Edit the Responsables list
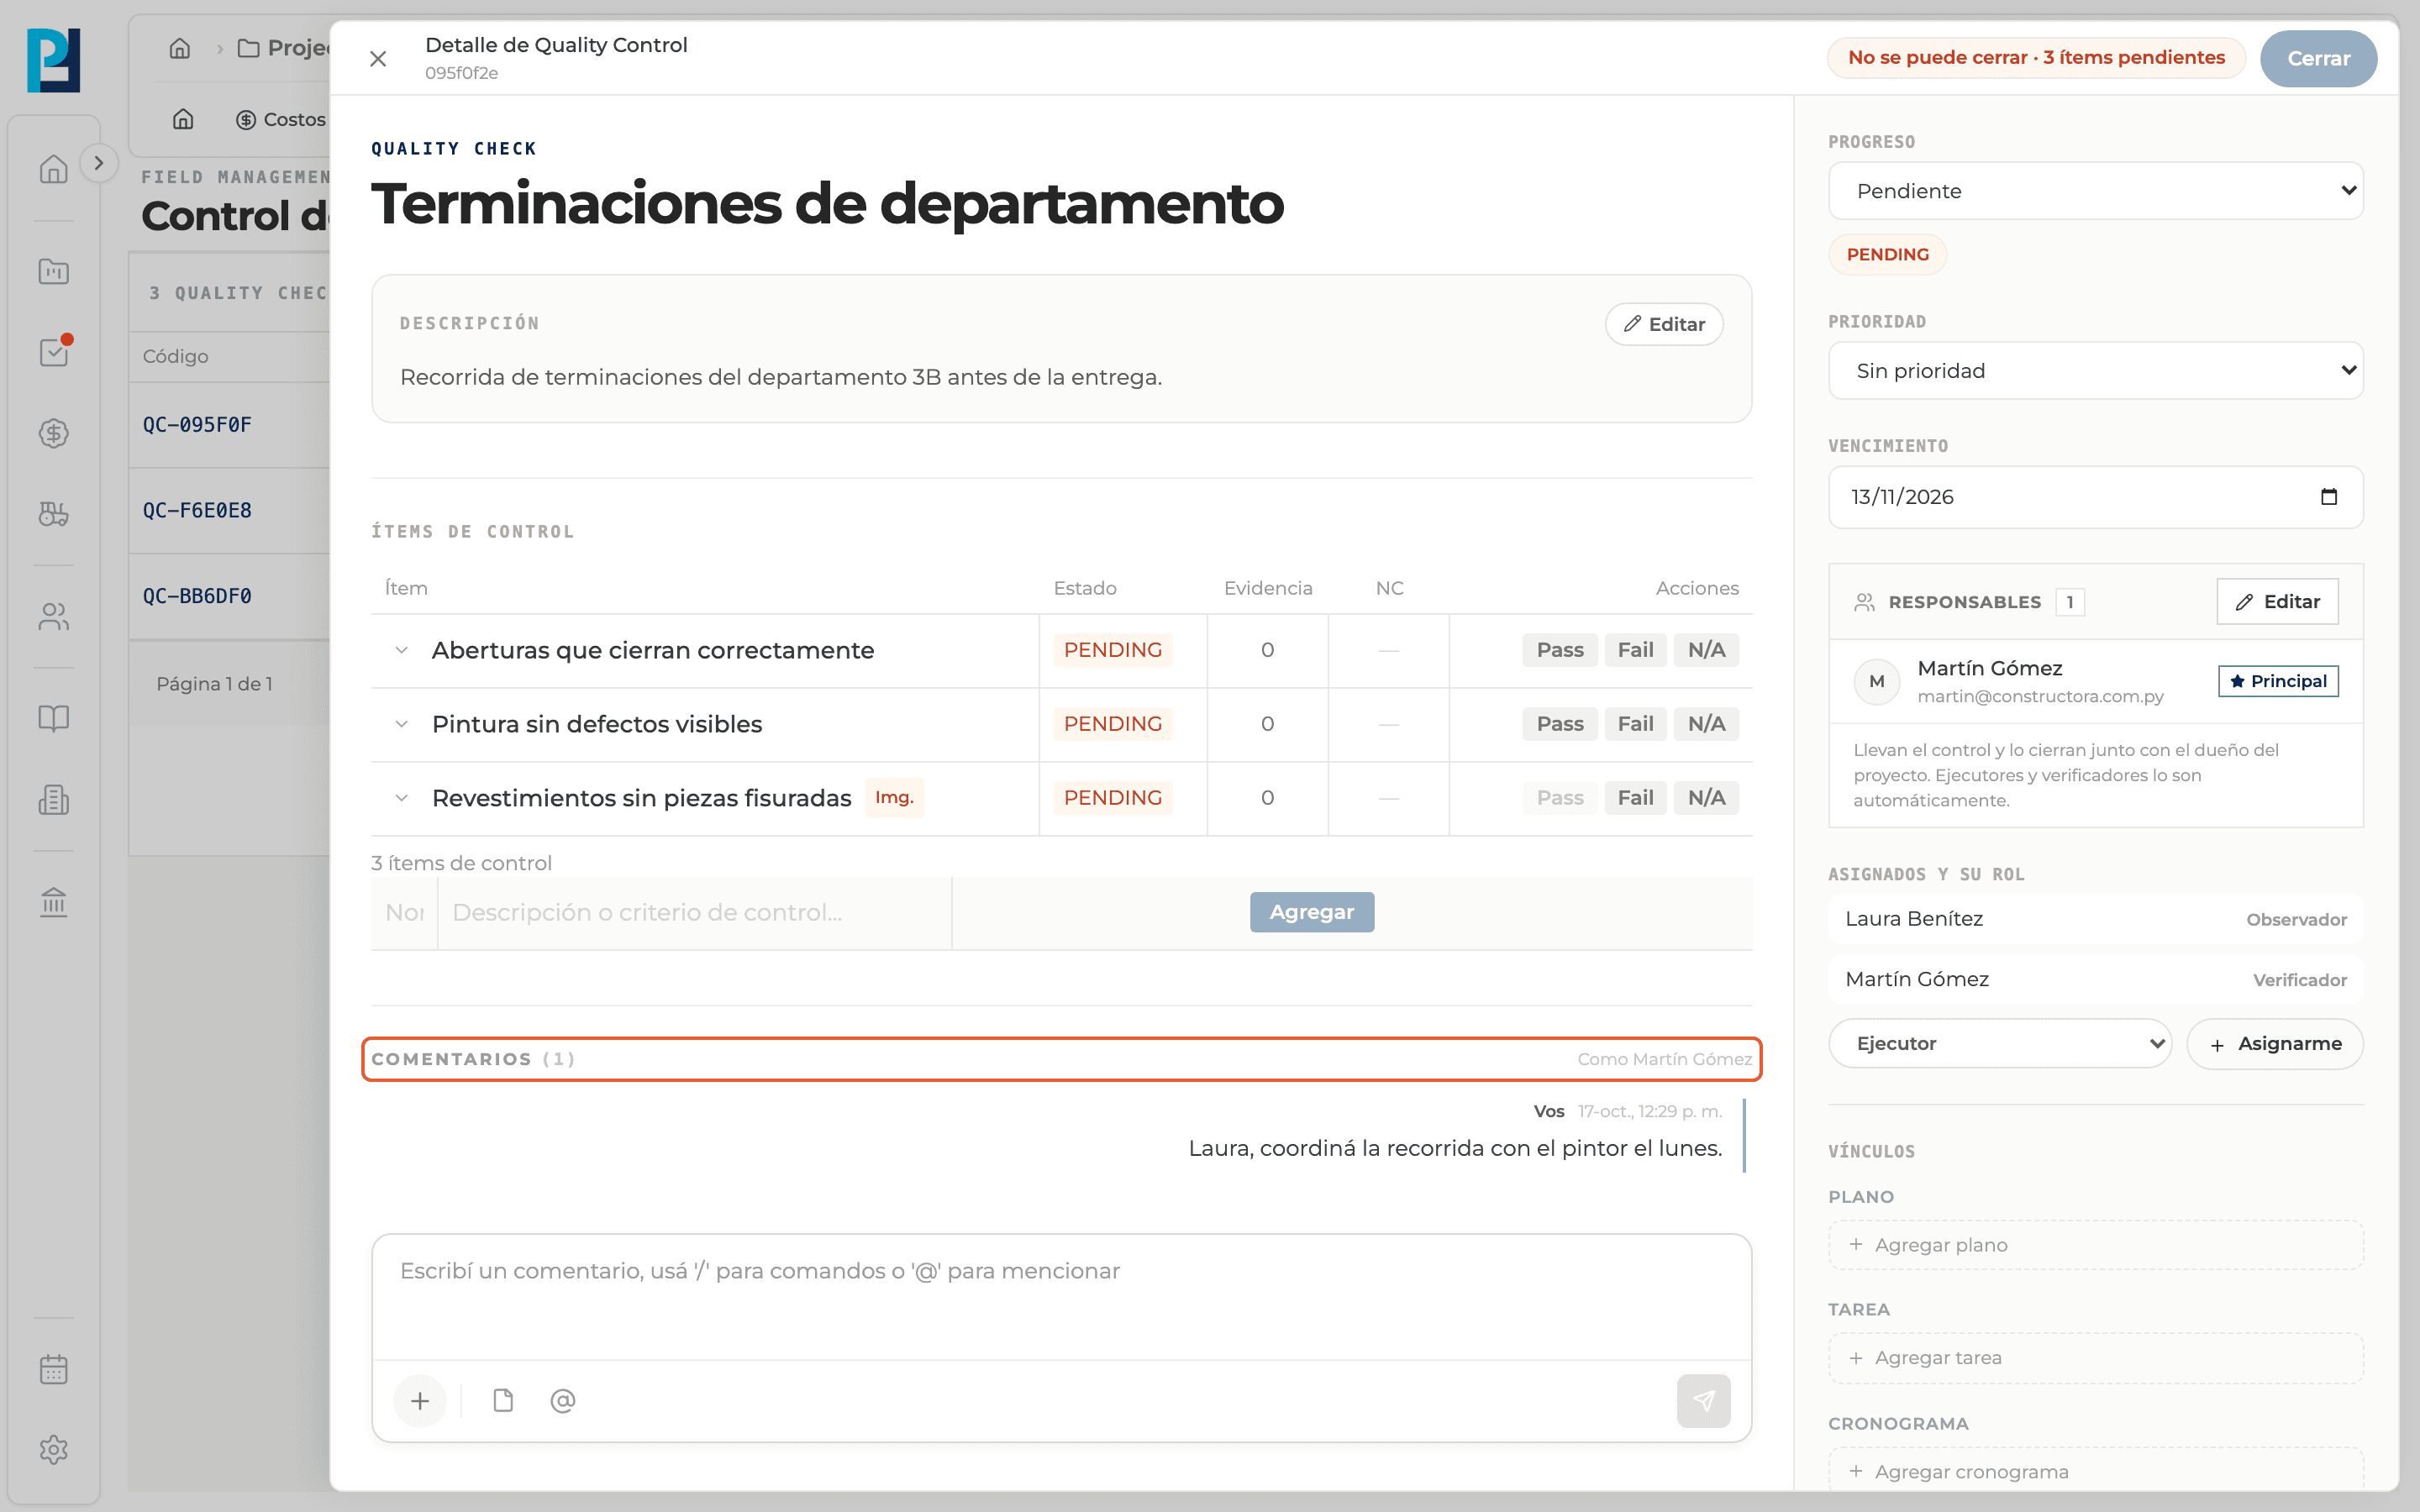2420x1512 pixels. coord(2277,602)
